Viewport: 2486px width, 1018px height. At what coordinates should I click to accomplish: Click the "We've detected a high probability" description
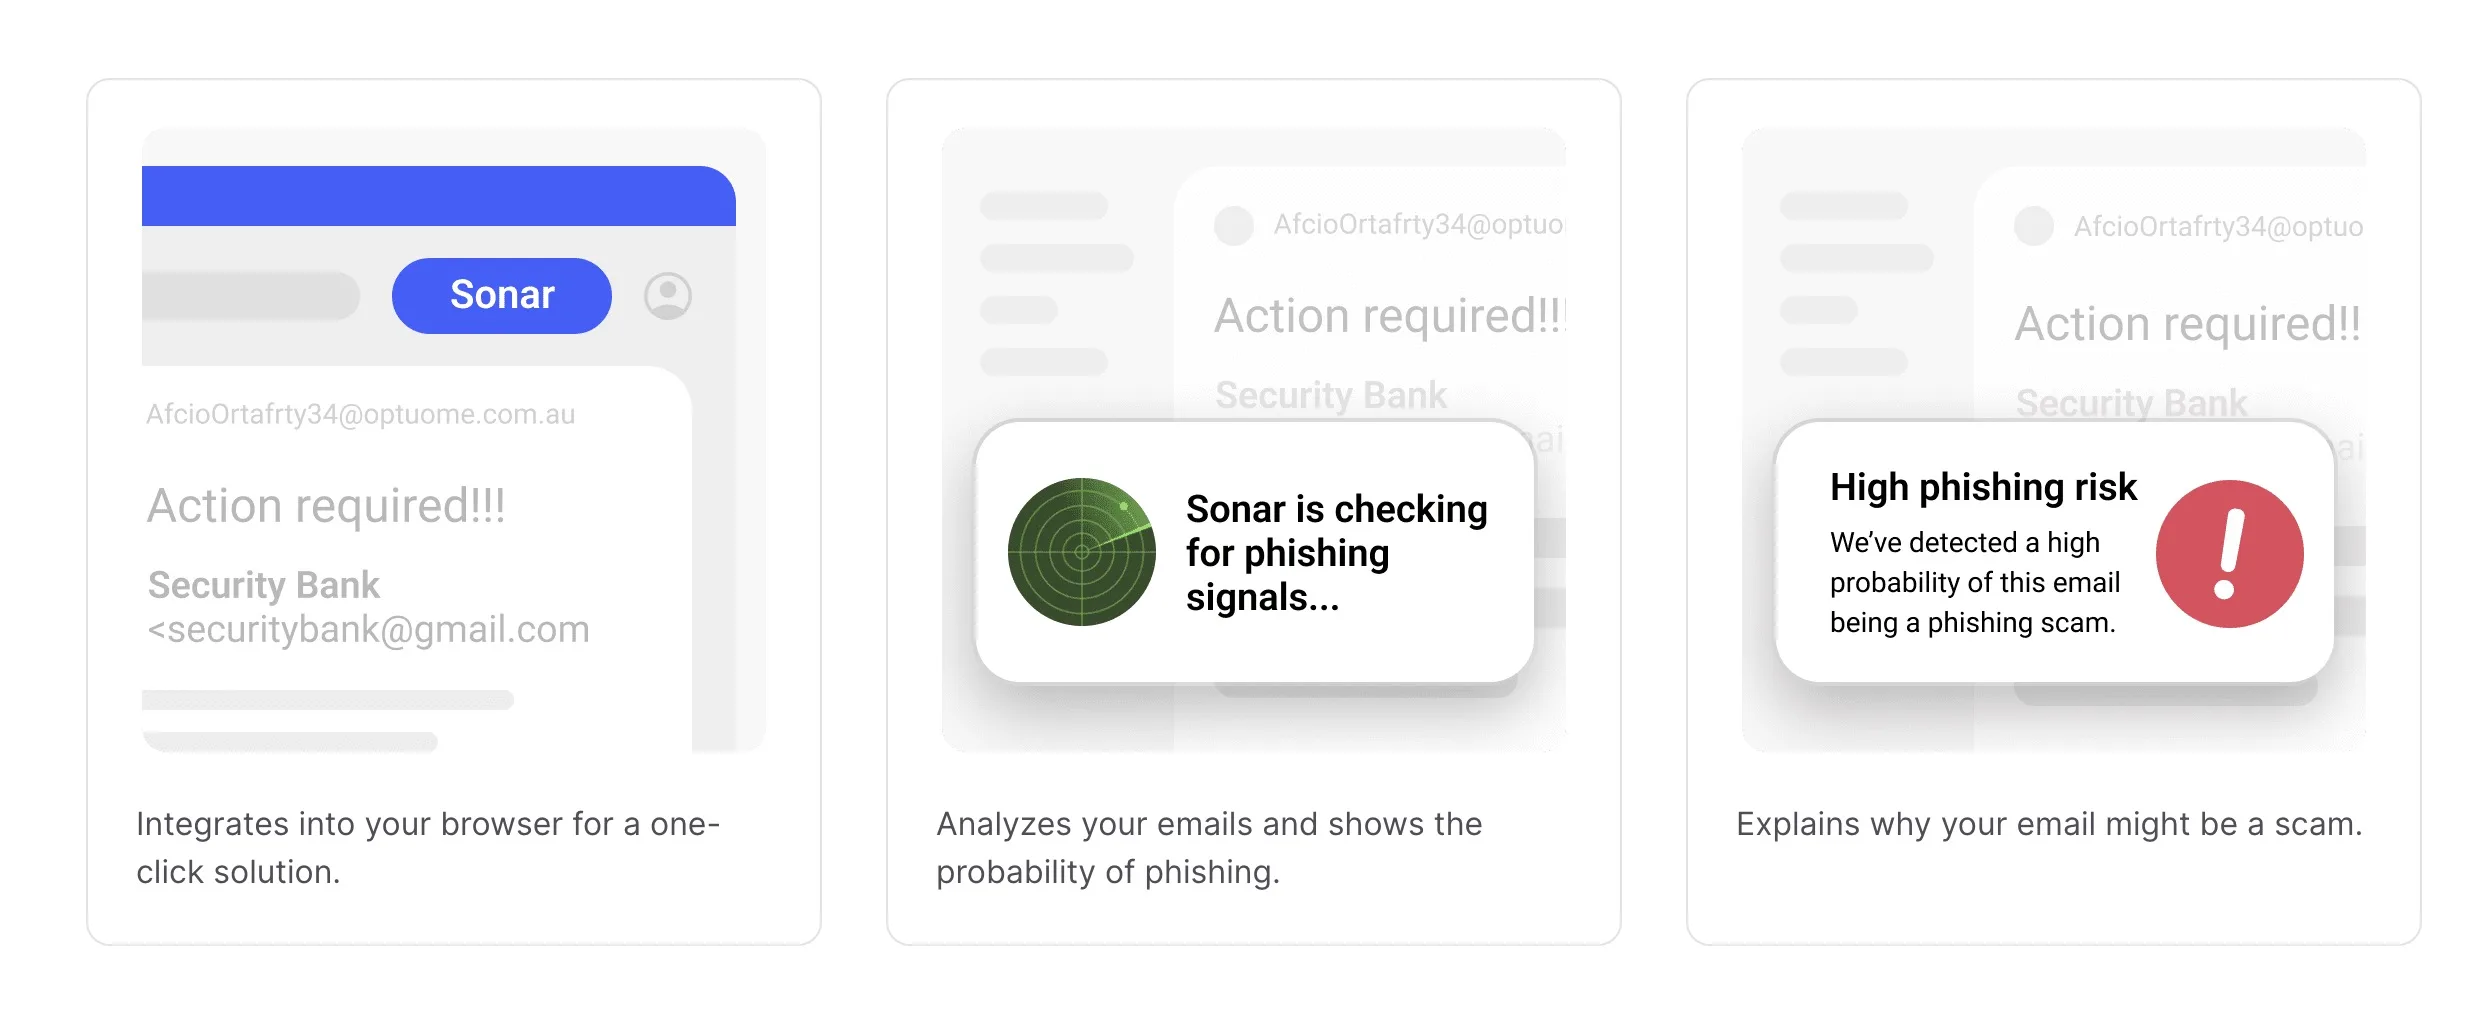[x=1974, y=582]
